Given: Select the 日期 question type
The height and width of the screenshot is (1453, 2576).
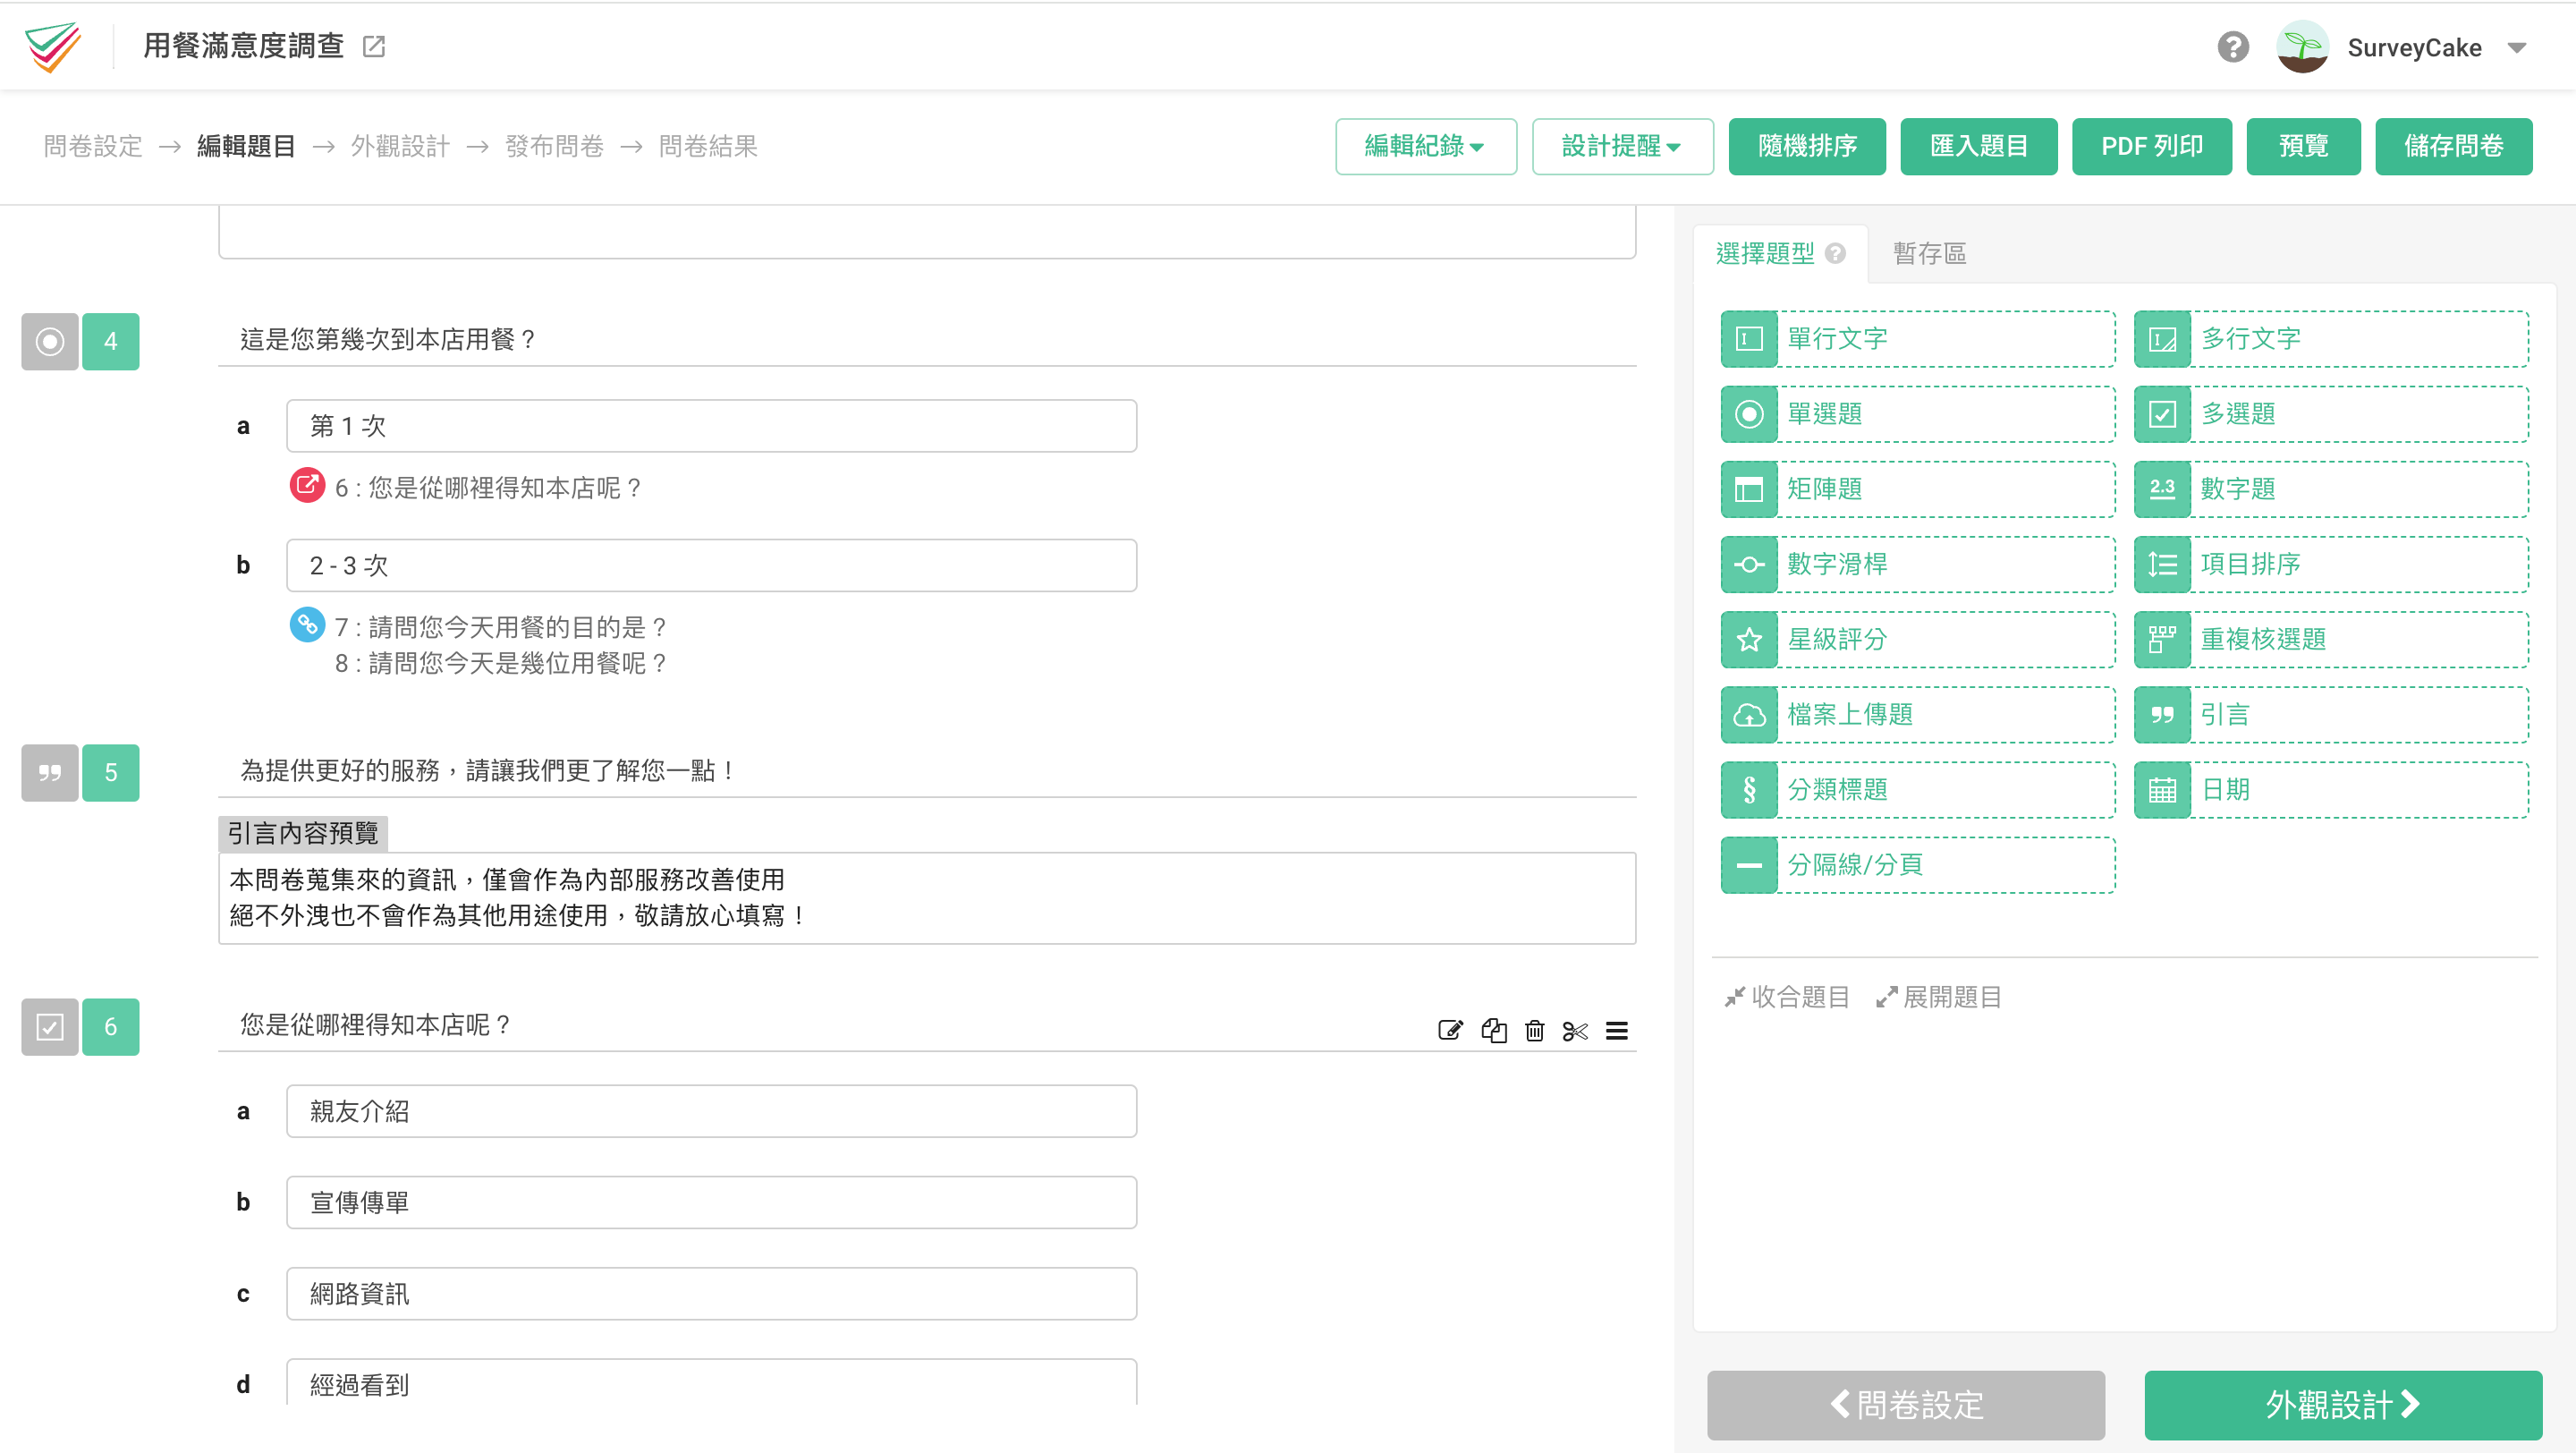Looking at the screenshot, I should (x=2331, y=789).
